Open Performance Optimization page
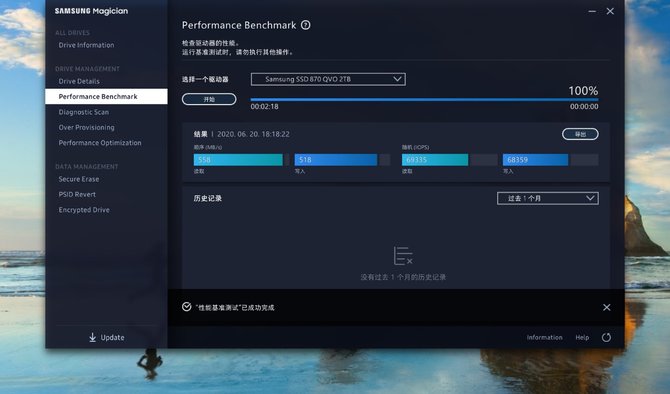670x394 pixels. [x=100, y=143]
